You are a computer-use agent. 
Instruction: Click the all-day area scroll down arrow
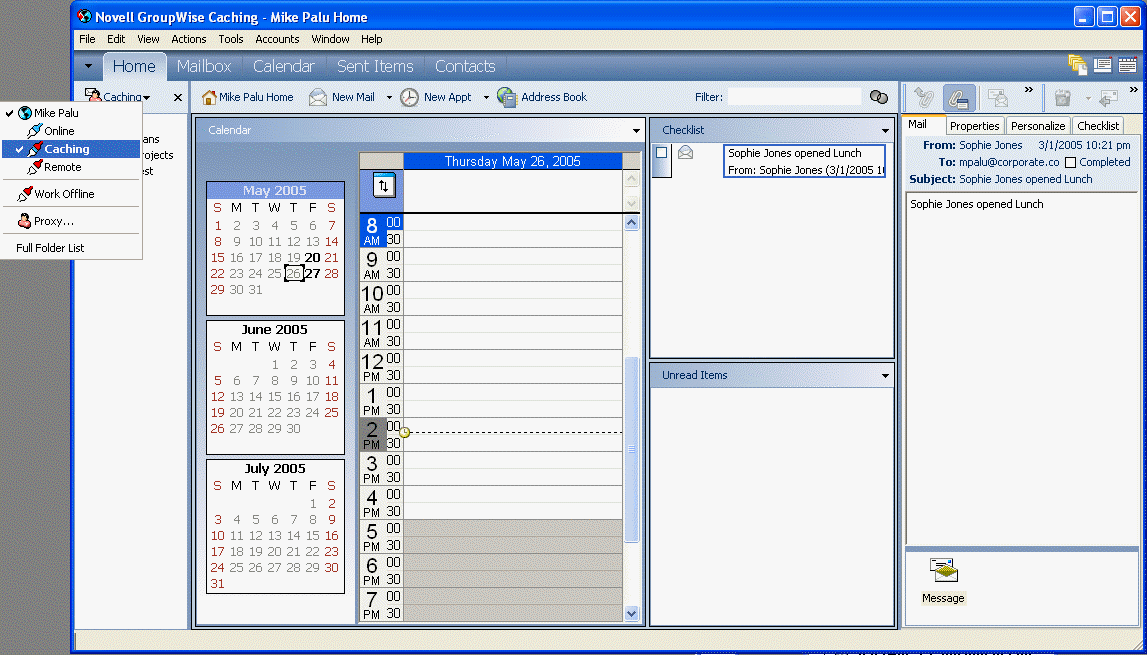tap(632, 203)
